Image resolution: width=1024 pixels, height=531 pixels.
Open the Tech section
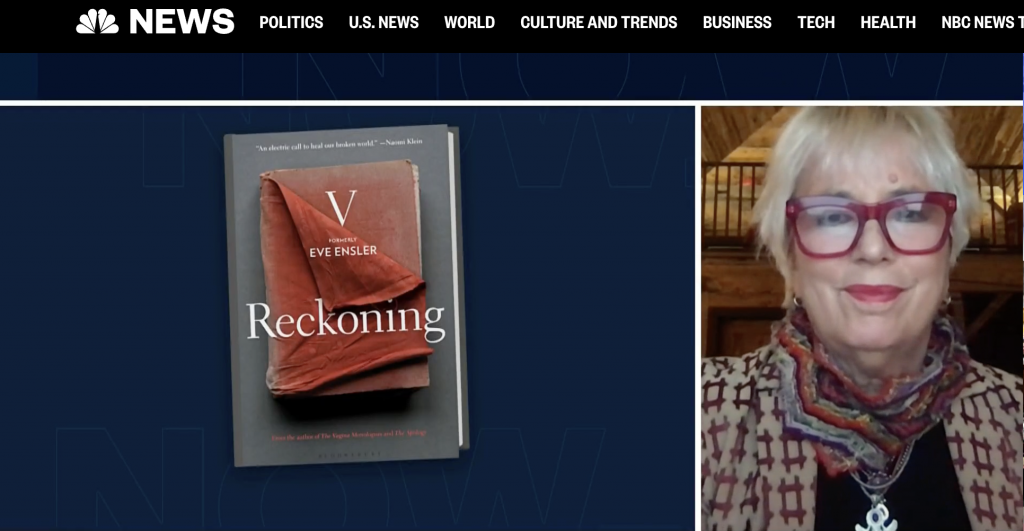[816, 22]
